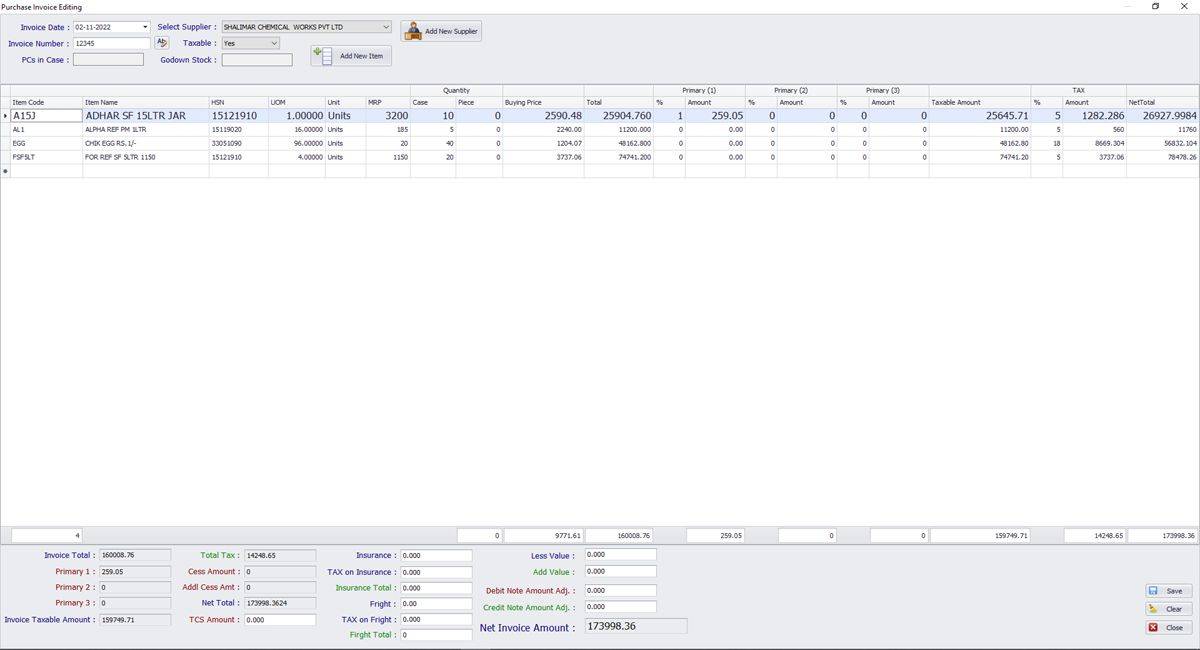Save the purchase invoice
The image size is (1200, 650).
click(x=1168, y=591)
